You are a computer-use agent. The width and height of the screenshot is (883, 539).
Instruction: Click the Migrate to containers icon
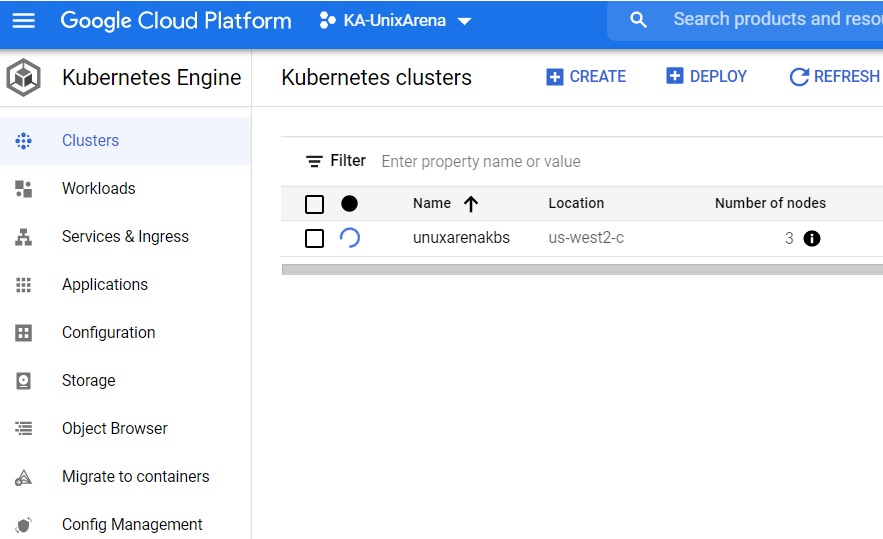point(23,478)
